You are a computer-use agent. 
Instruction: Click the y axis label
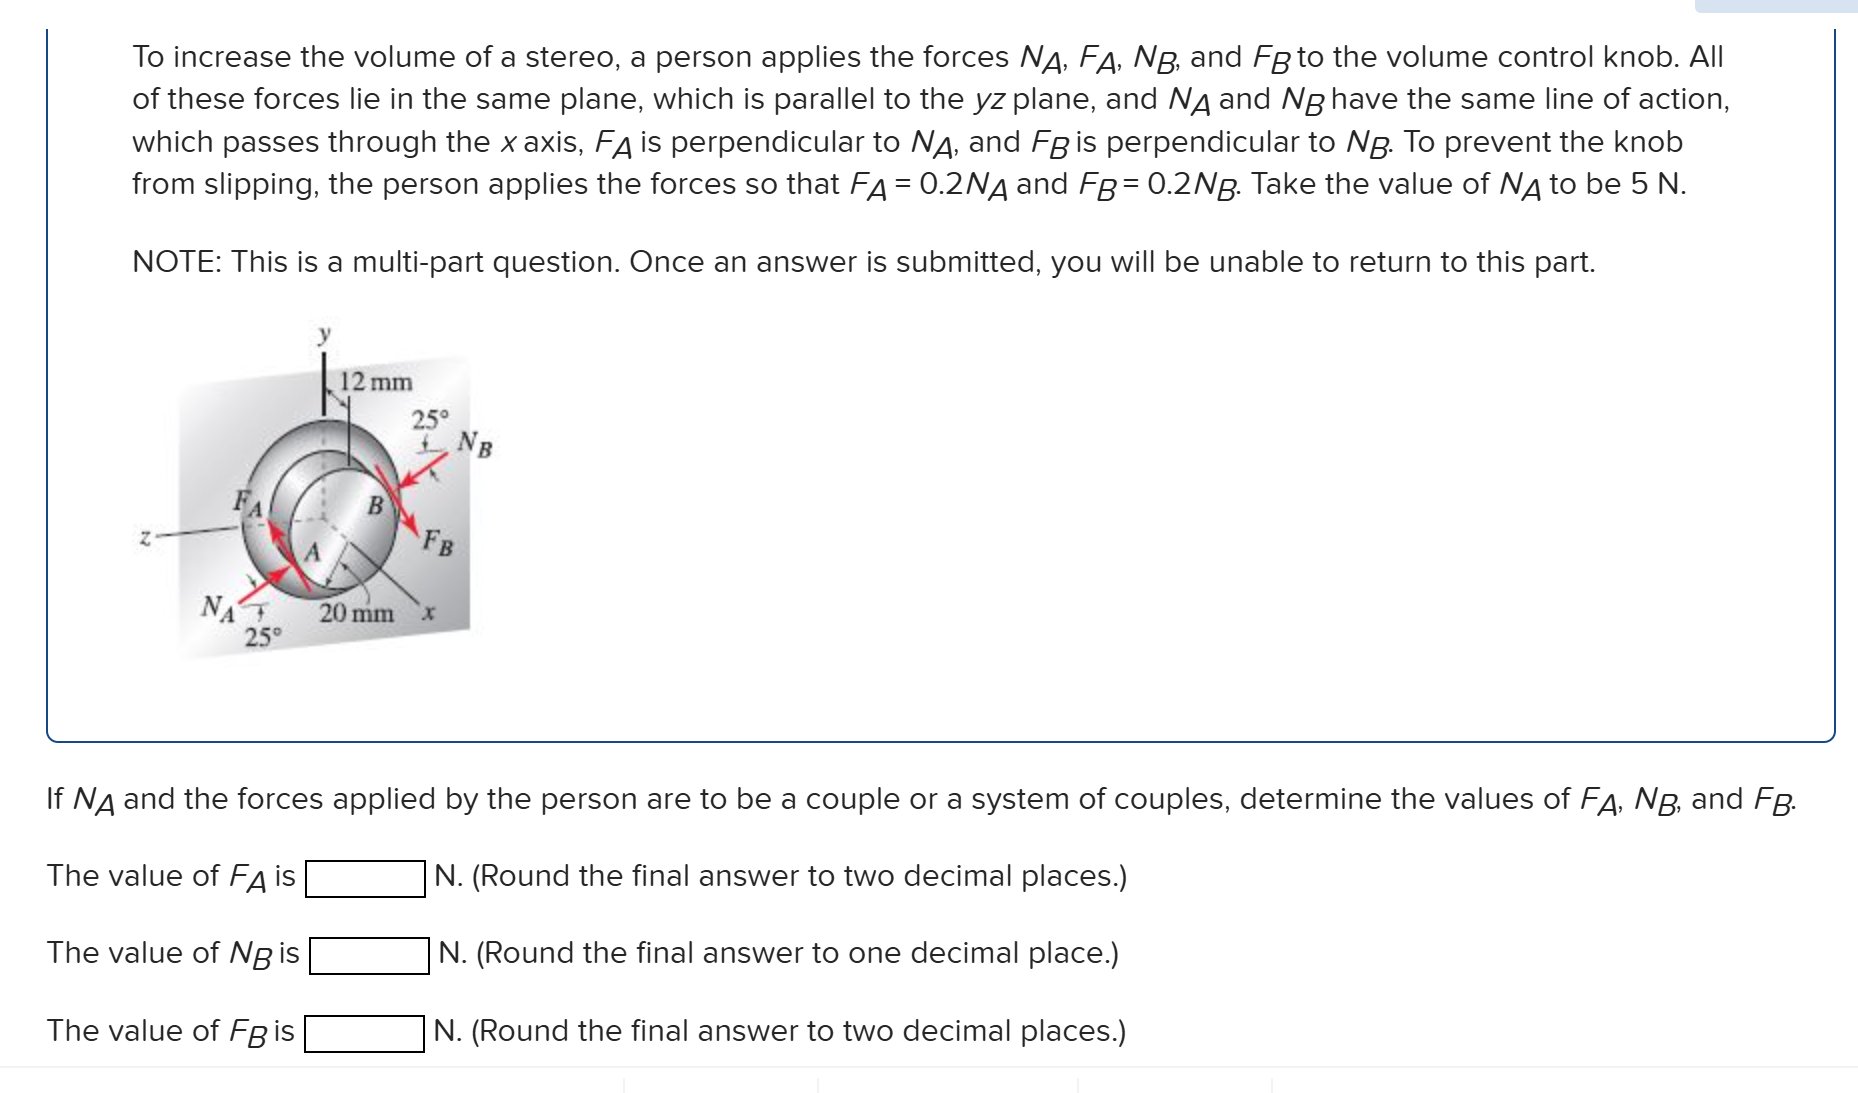pyautogui.click(x=323, y=334)
